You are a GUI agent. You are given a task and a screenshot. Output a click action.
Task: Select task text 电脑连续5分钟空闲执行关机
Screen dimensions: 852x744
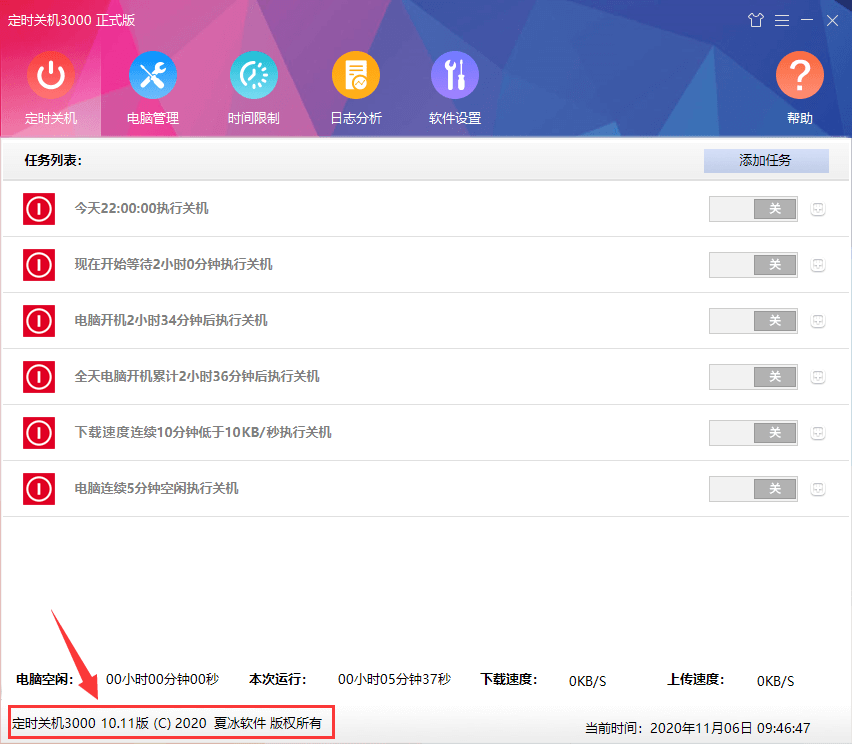click(x=156, y=488)
